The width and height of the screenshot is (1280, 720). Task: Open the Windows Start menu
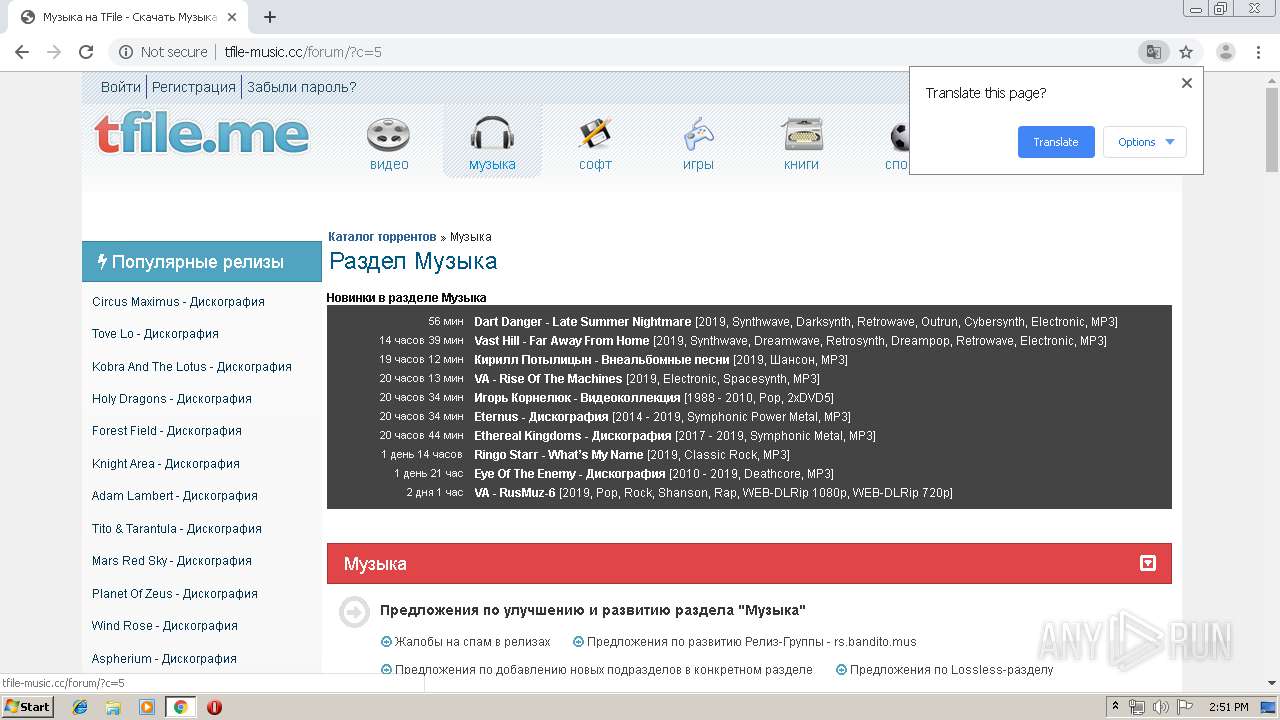27,707
